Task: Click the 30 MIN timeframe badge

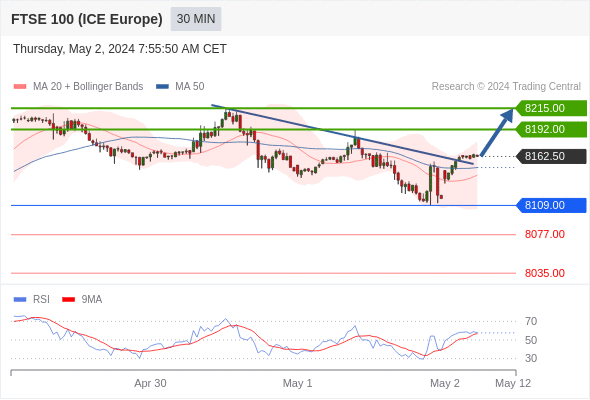Action: coord(196,19)
